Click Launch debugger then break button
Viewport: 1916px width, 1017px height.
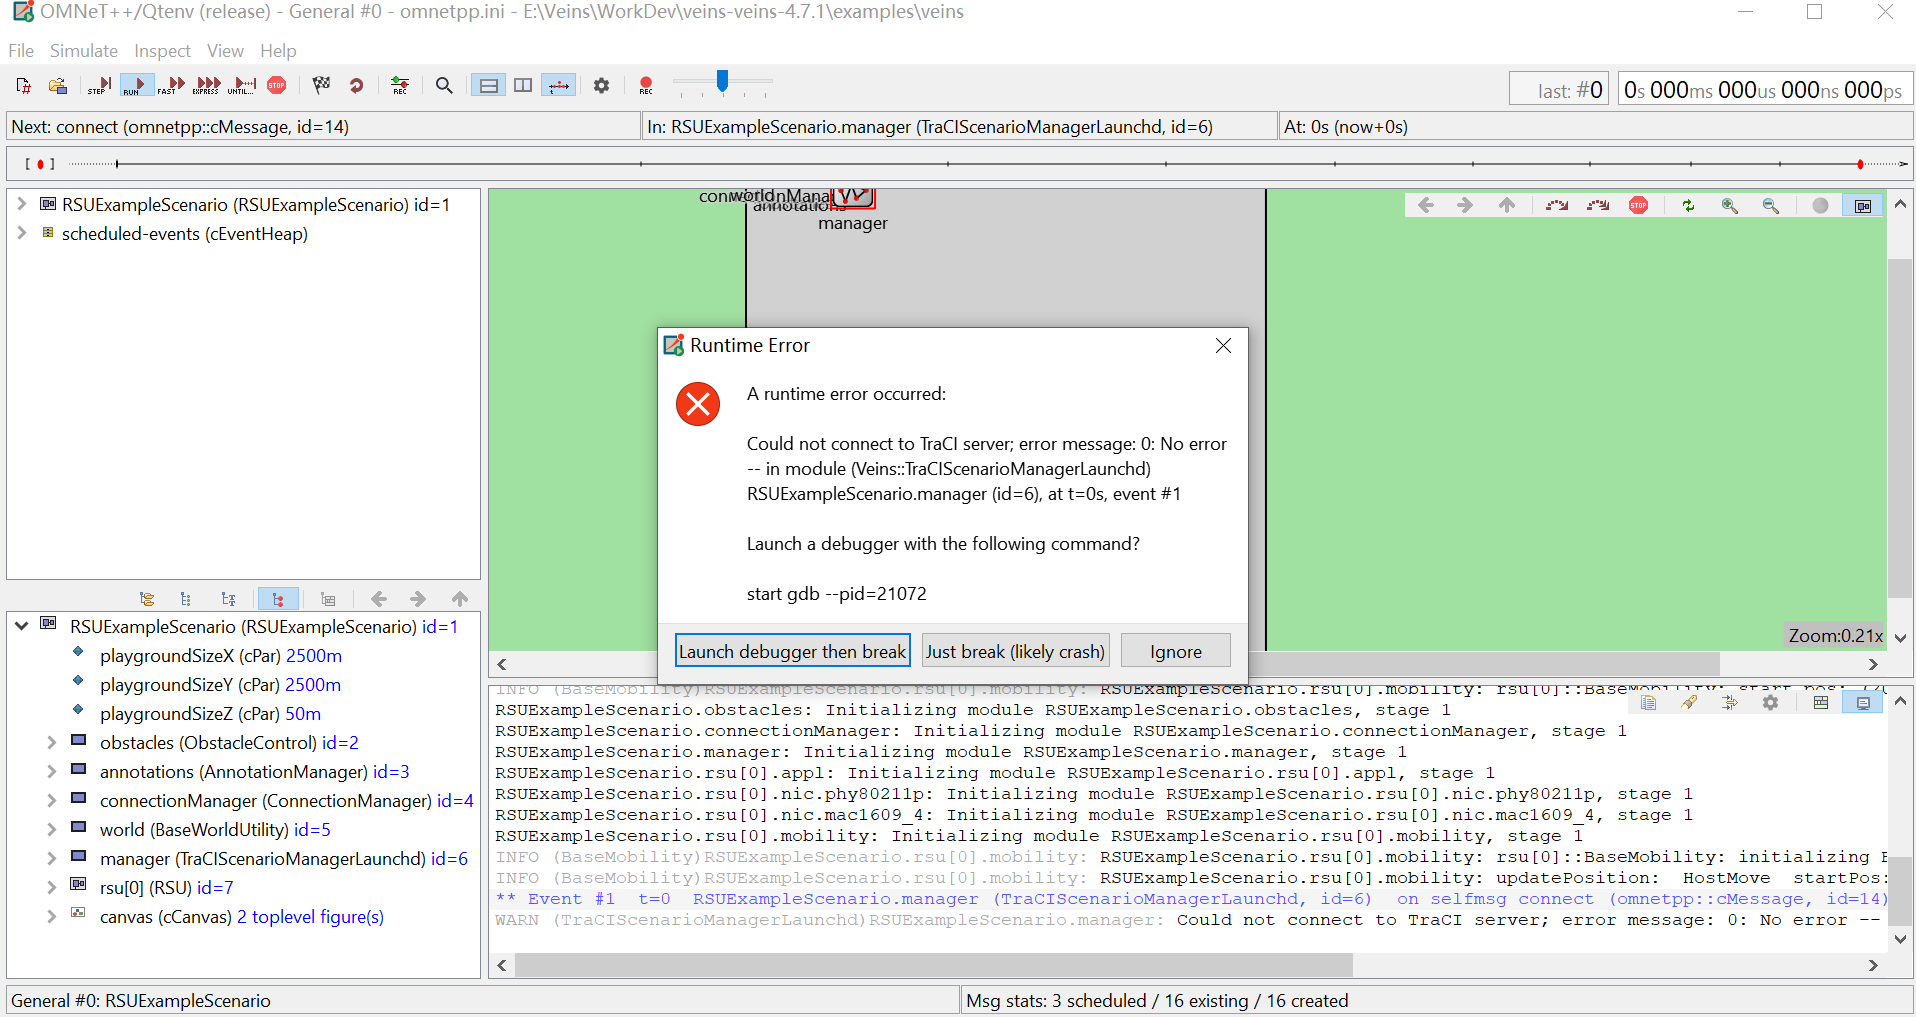tap(793, 651)
